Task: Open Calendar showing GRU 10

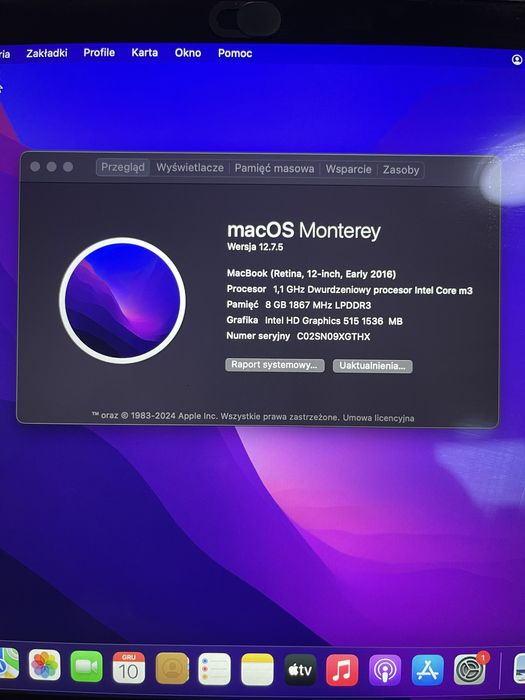Action: tap(129, 668)
